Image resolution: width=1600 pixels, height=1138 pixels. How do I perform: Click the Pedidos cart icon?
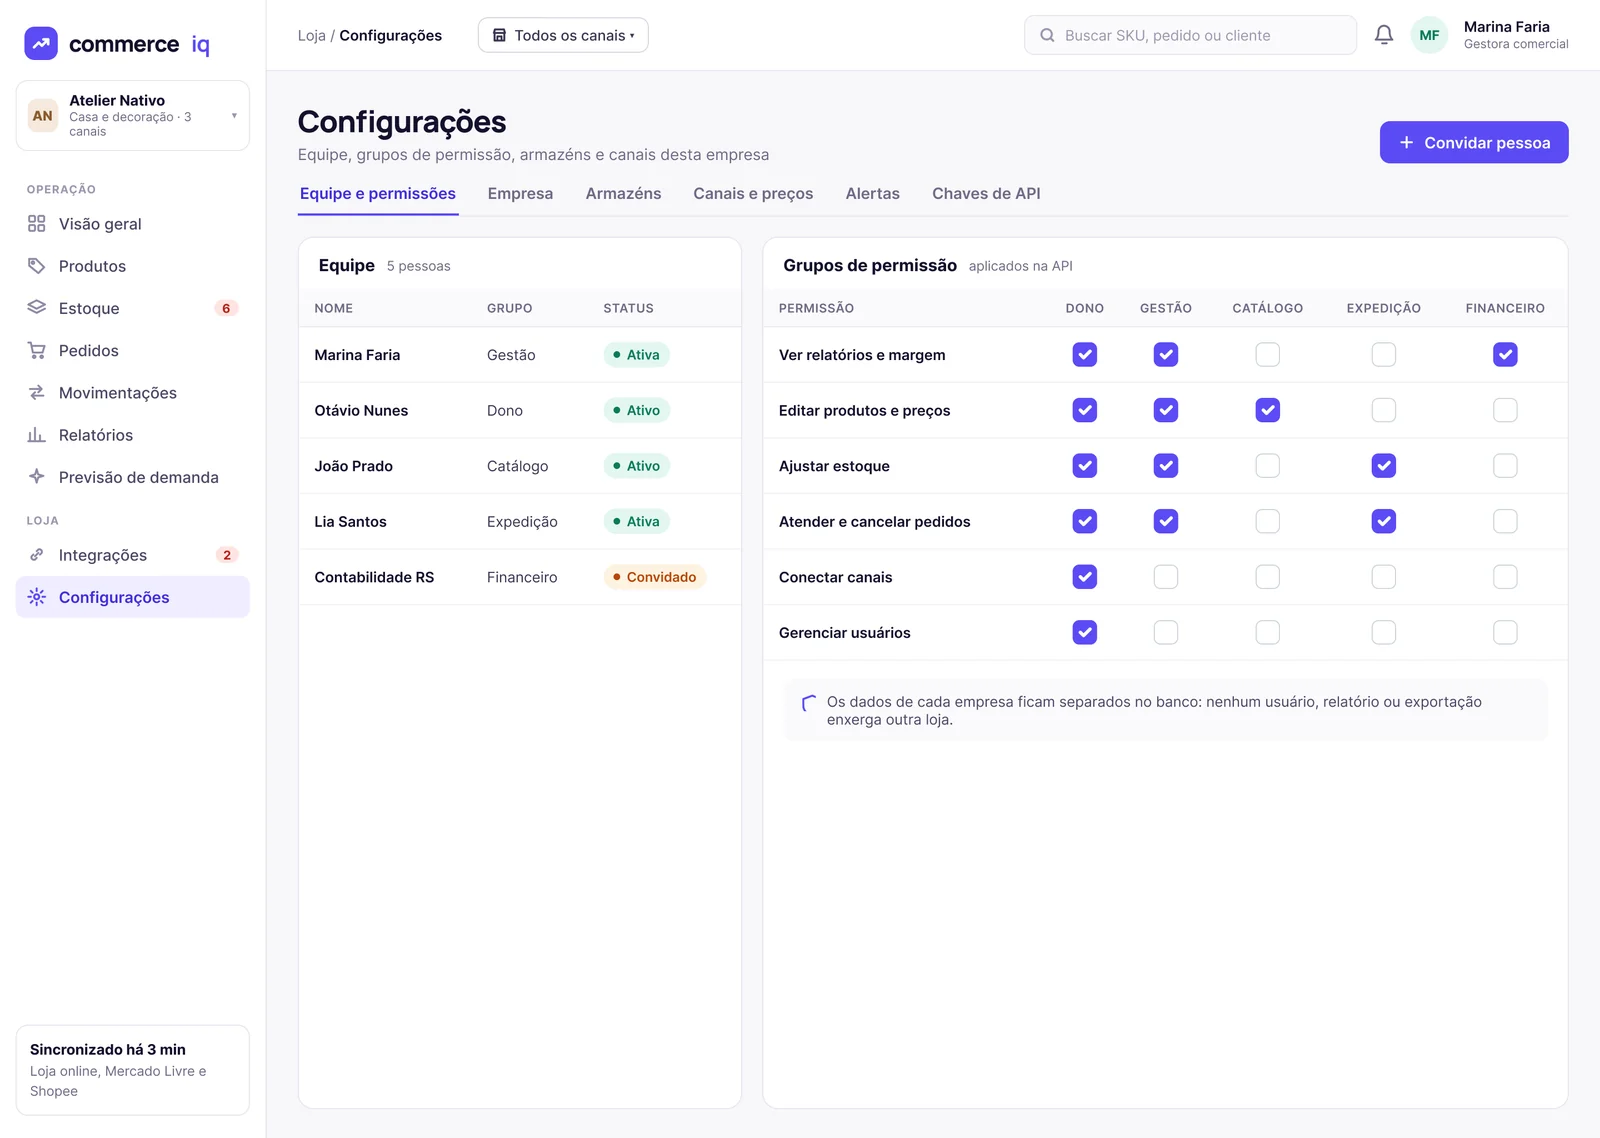(37, 350)
